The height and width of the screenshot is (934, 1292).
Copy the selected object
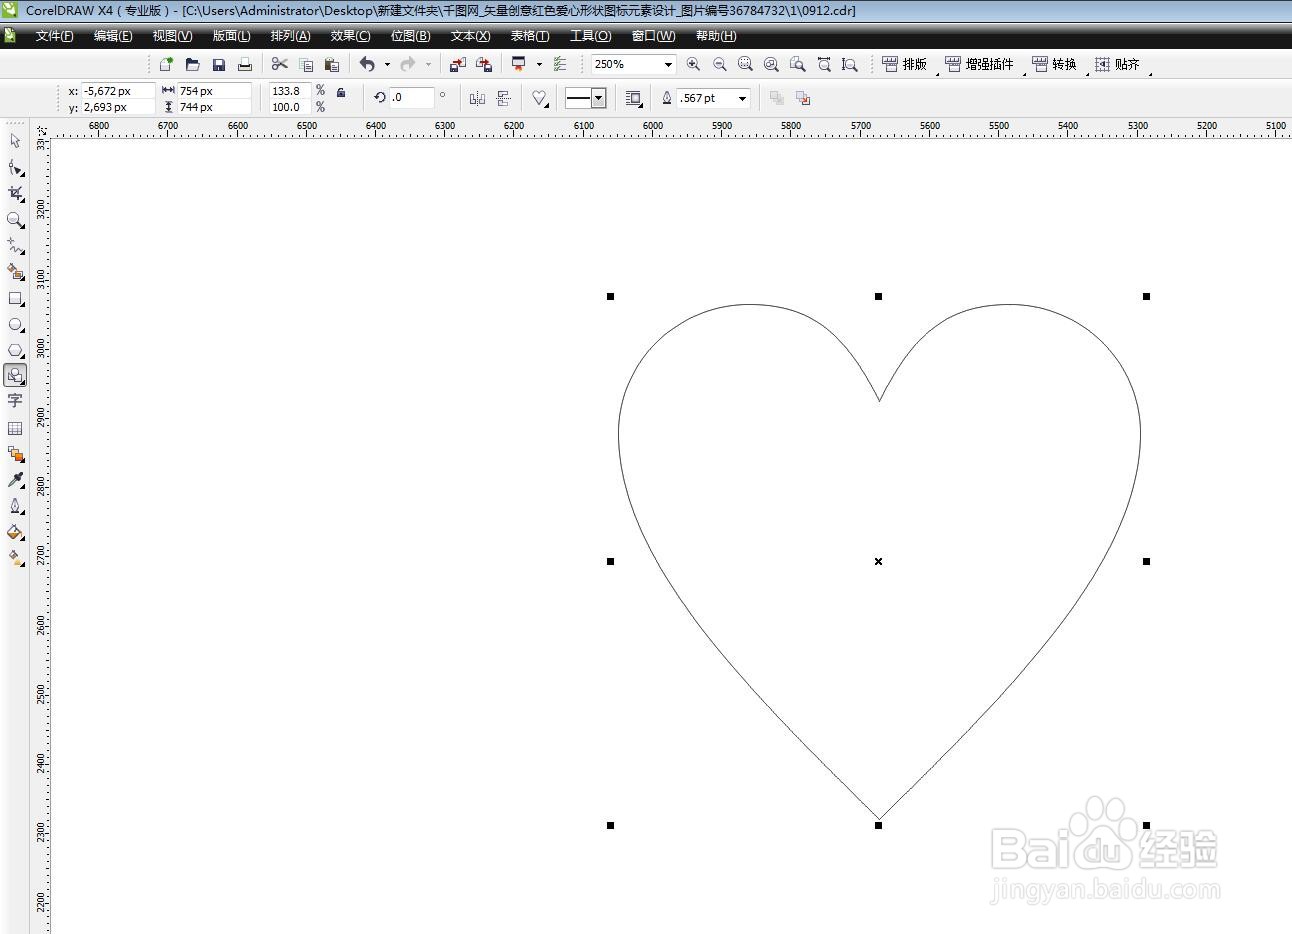point(306,64)
